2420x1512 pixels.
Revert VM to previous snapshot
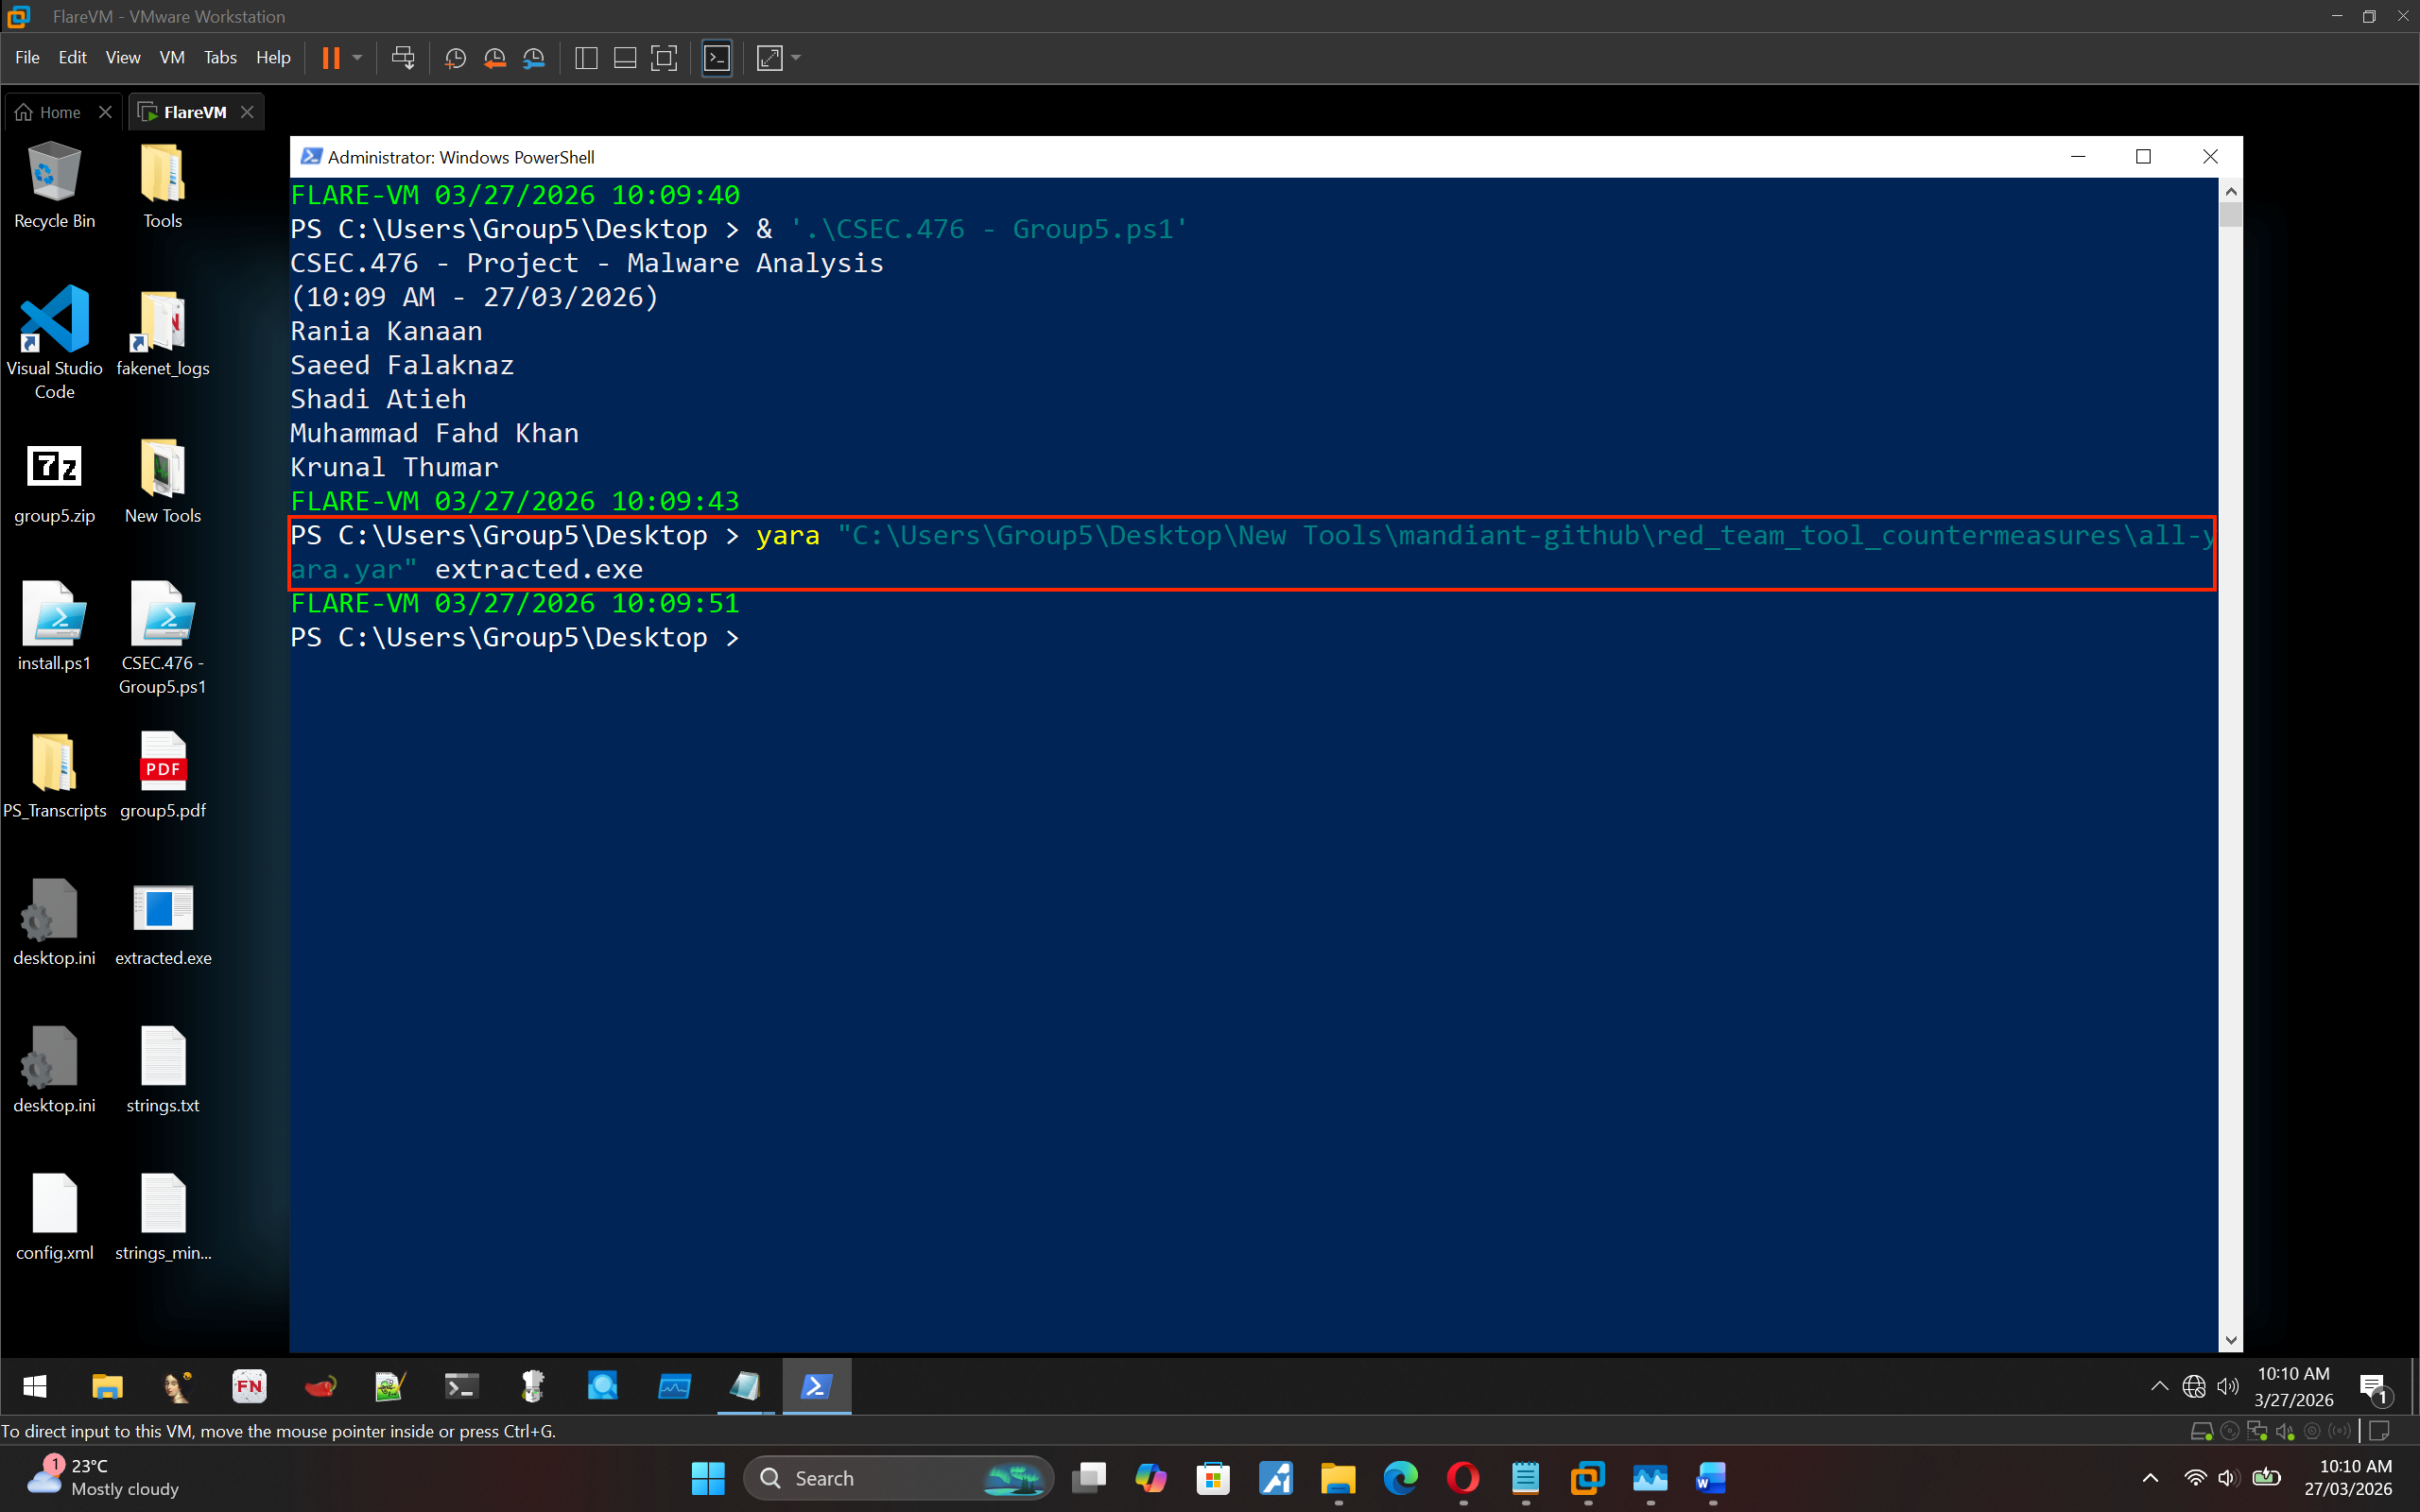[494, 58]
